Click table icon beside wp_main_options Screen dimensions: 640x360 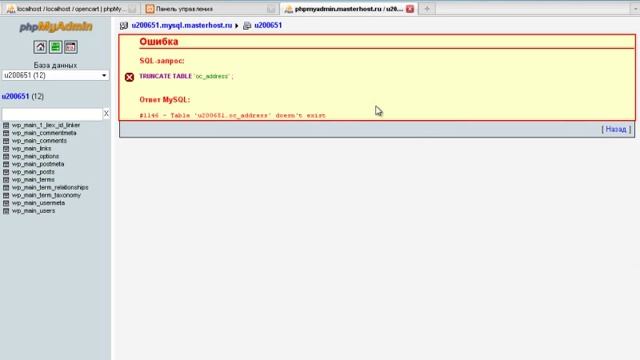6,156
